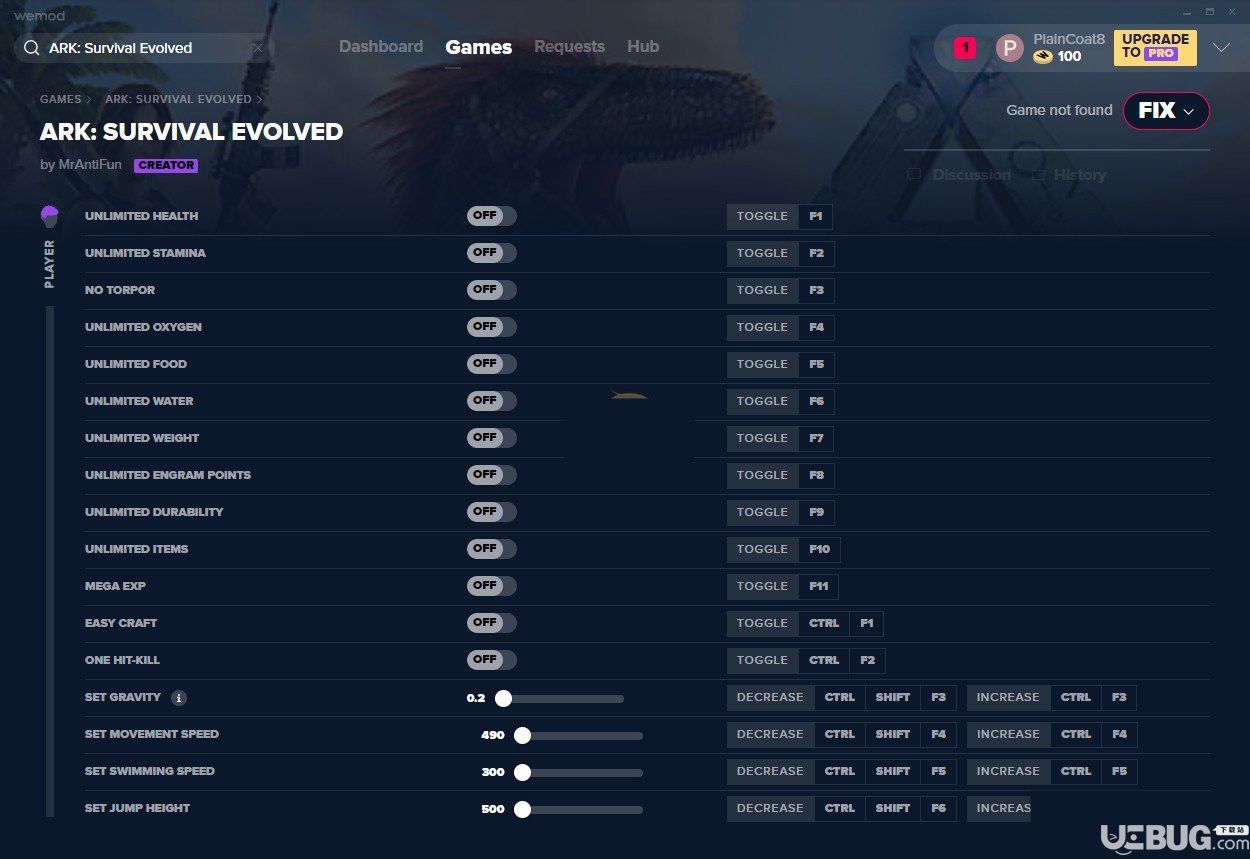Adjust the Set Gravity slider
The image size is (1250, 859).
tap(560, 698)
